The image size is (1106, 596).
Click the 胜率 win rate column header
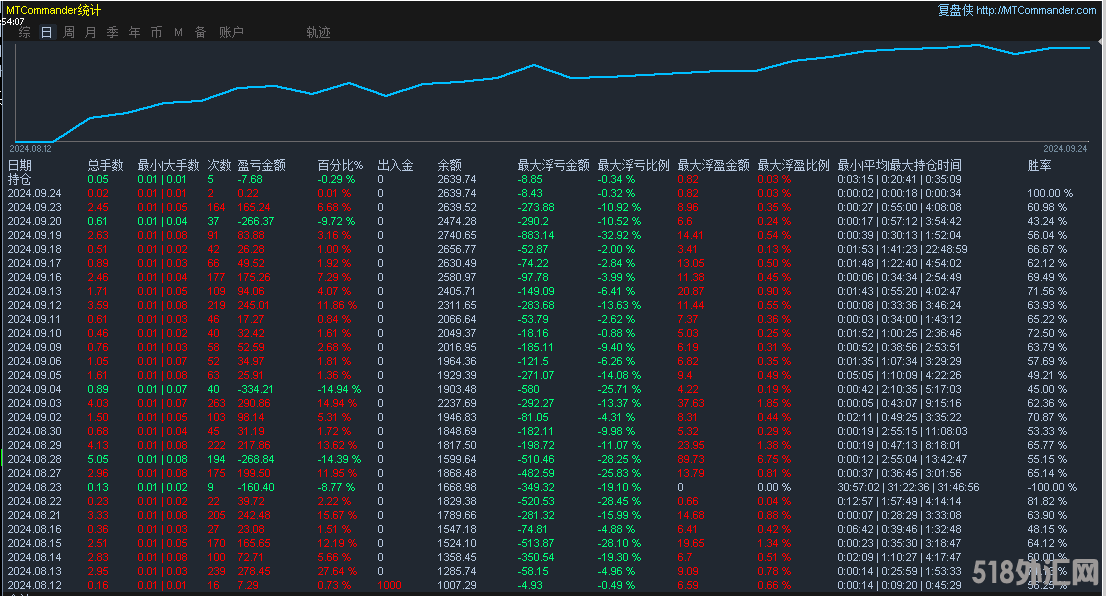pyautogui.click(x=1039, y=165)
